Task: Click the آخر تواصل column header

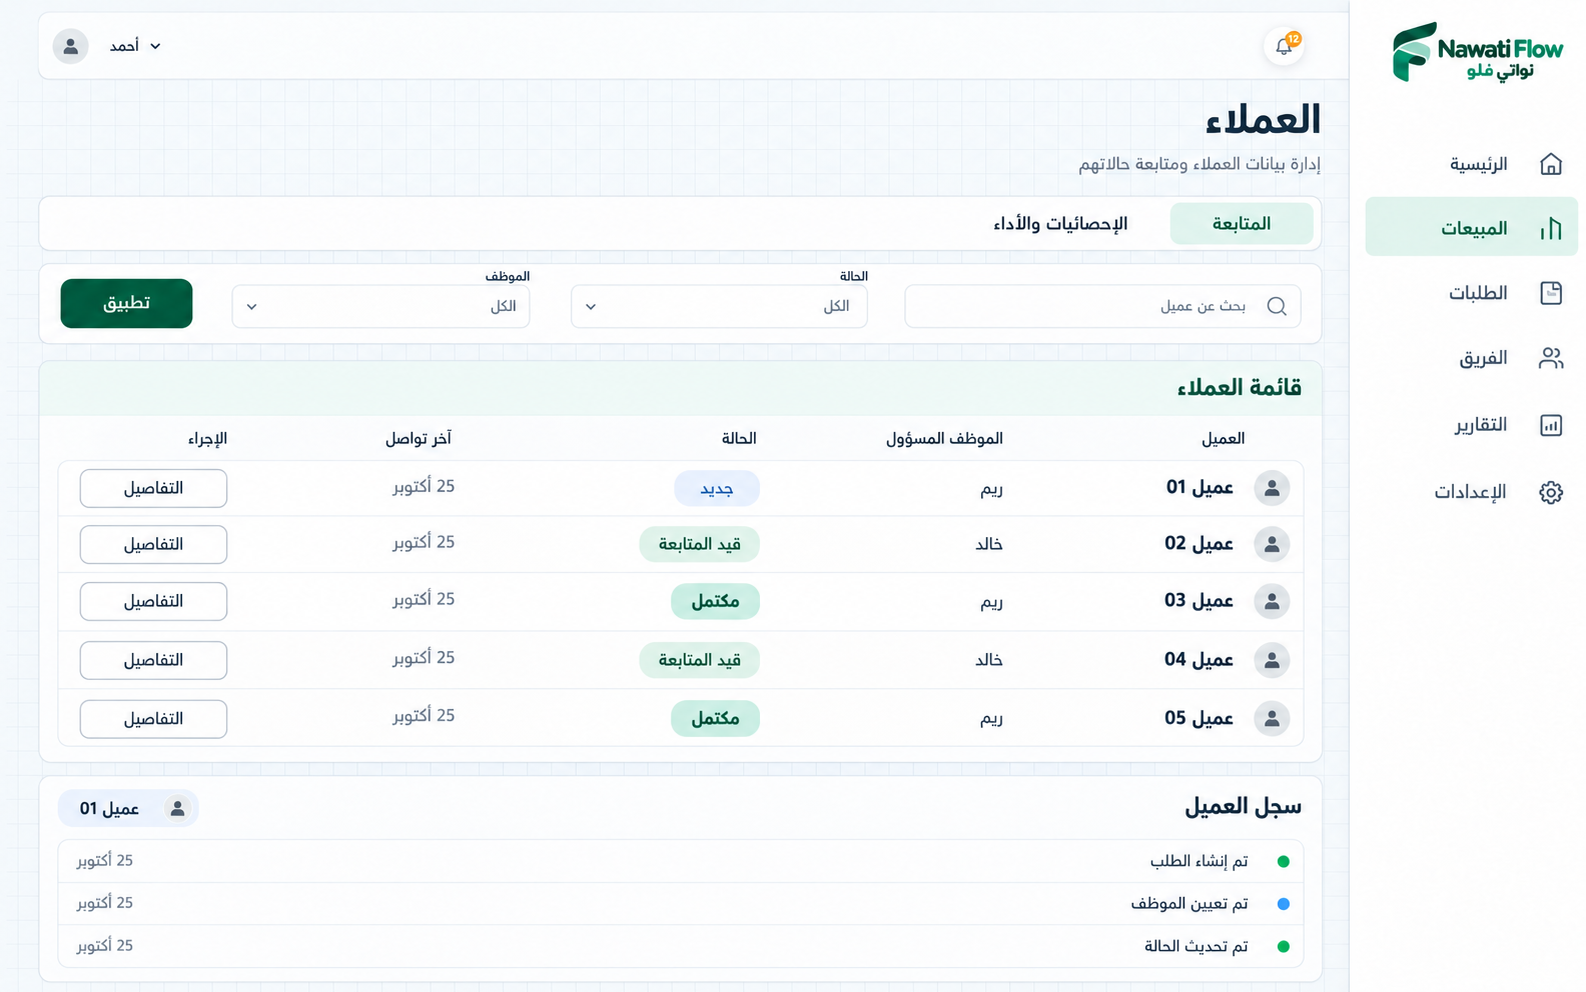Action: coord(418,438)
